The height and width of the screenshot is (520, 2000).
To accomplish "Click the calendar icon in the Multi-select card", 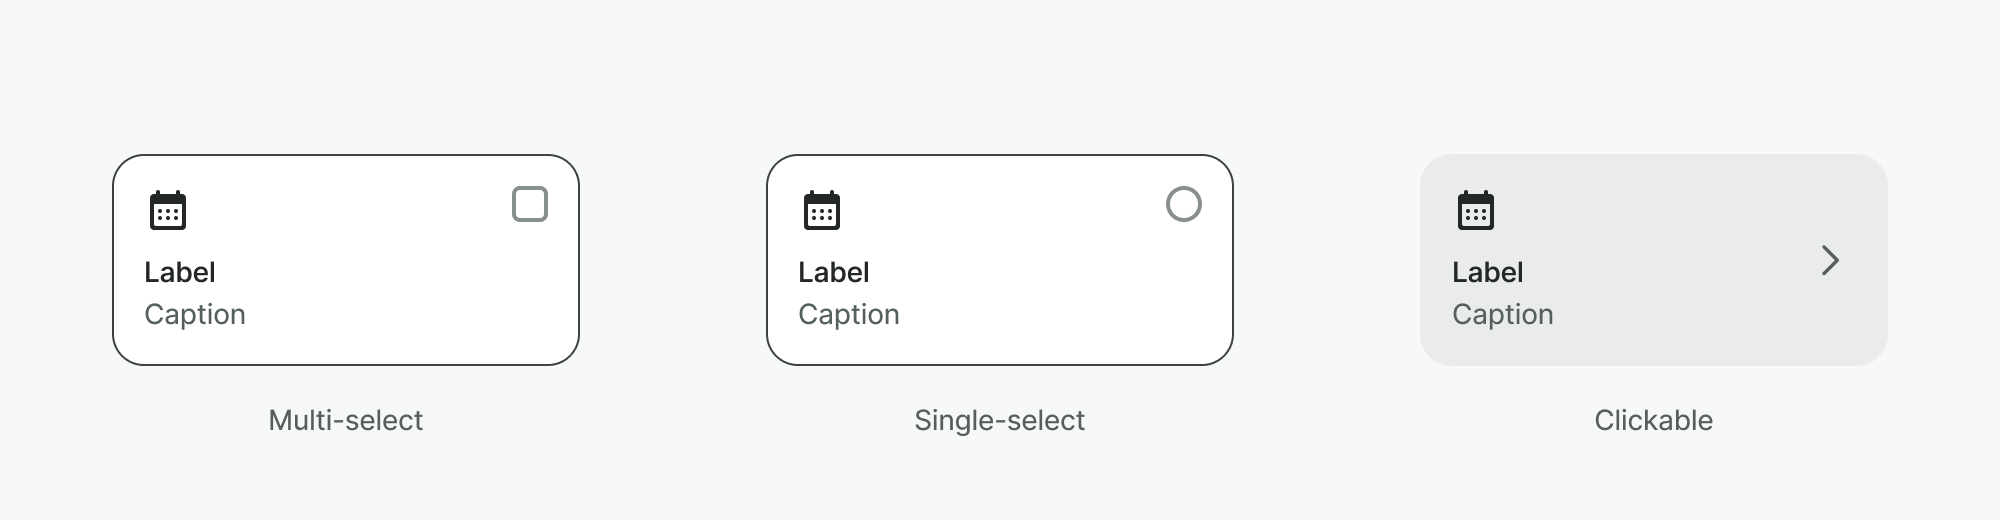I will tap(167, 210).
